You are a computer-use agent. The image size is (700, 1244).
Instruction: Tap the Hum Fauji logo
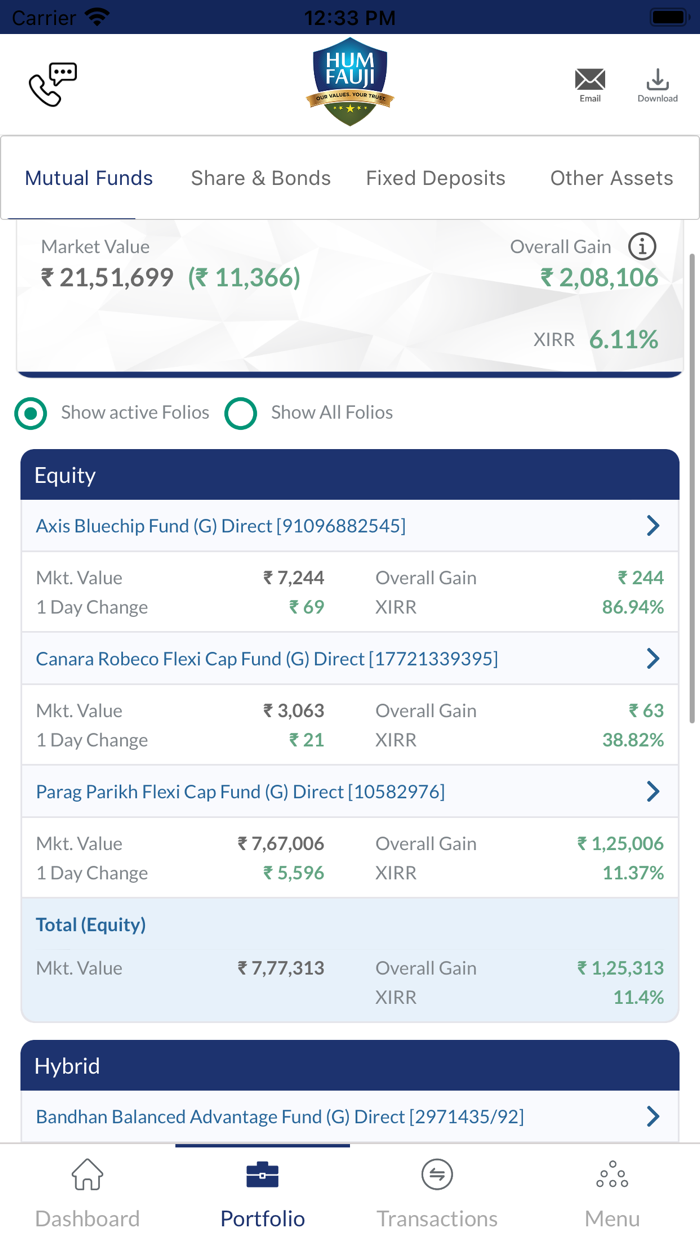tap(350, 82)
